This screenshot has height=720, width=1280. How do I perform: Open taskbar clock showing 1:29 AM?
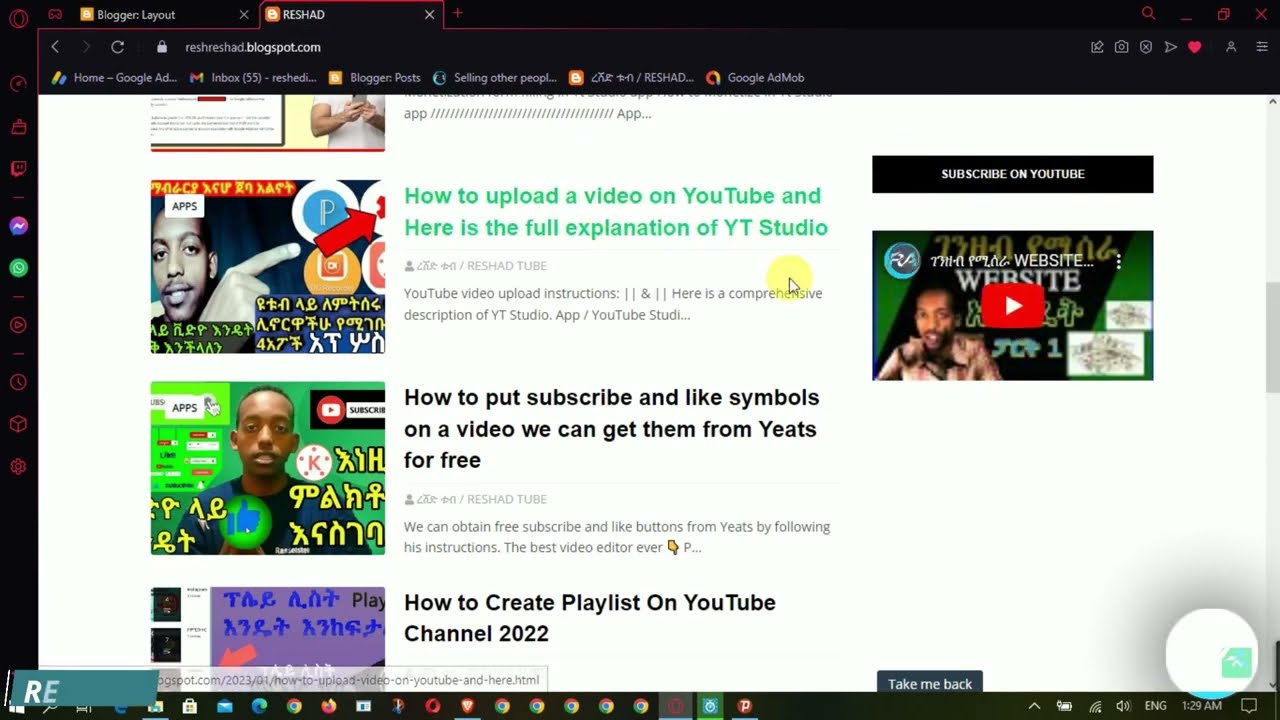[x=1201, y=706]
